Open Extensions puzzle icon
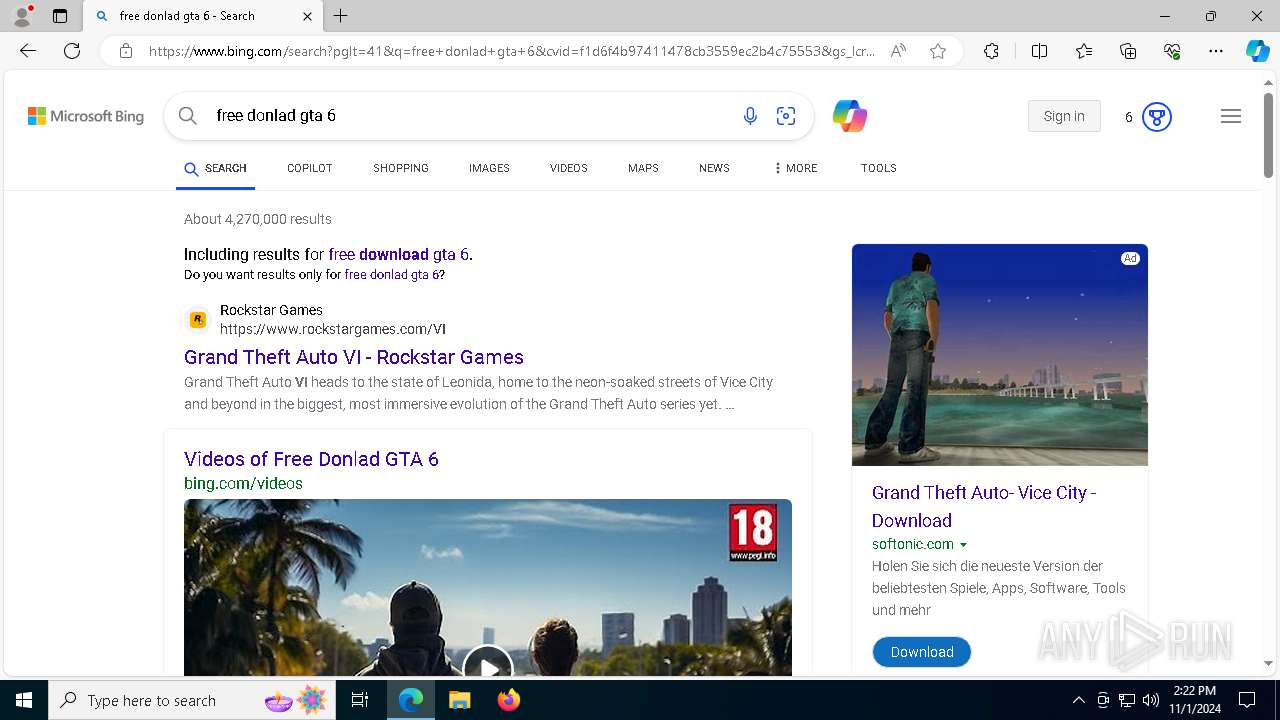 click(991, 51)
